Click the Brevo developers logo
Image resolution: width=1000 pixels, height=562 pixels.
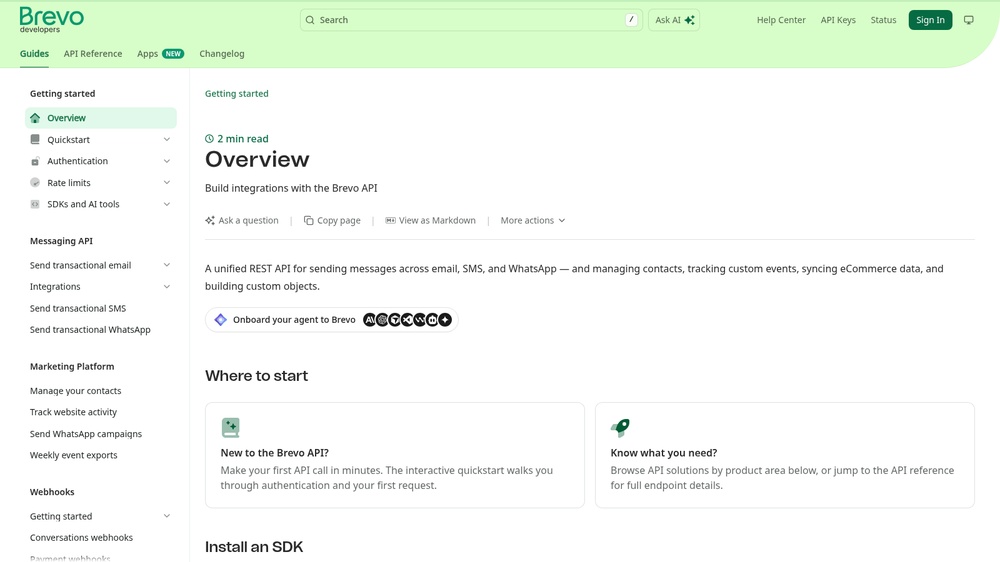point(52,20)
